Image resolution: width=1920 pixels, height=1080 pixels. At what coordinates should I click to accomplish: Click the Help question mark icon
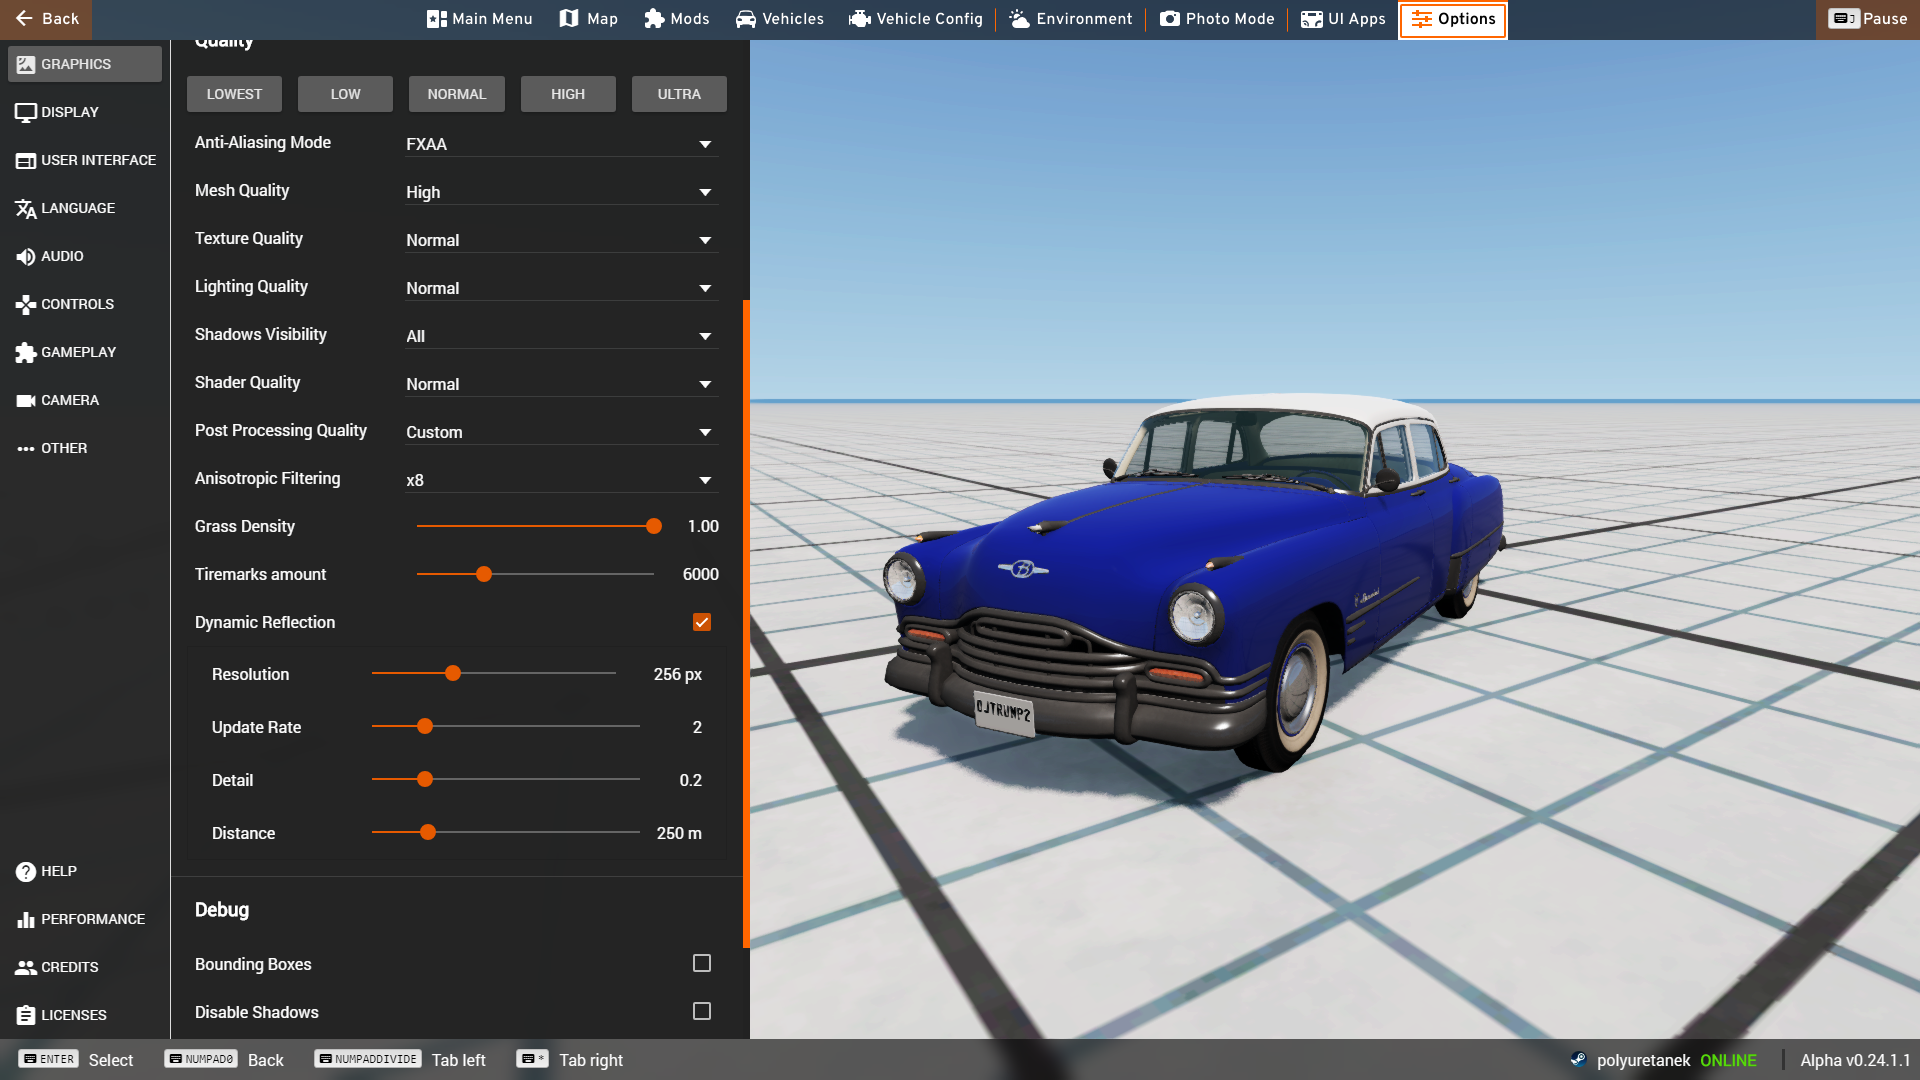pos(25,872)
